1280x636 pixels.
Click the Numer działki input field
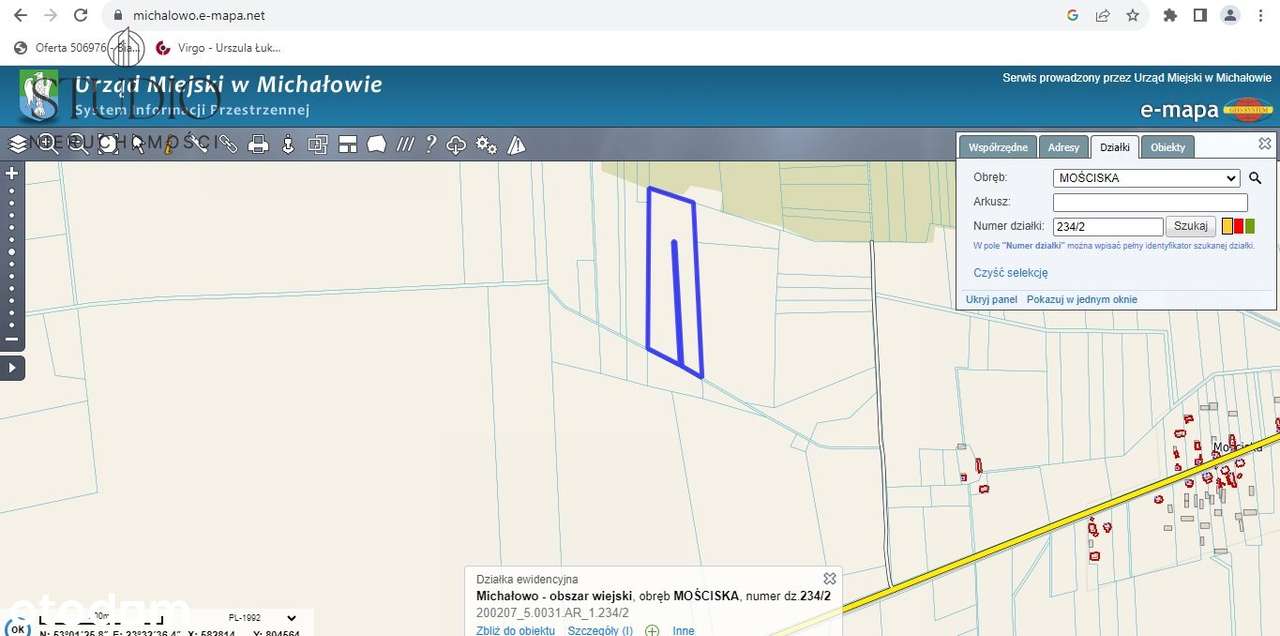pyautogui.click(x=1108, y=226)
